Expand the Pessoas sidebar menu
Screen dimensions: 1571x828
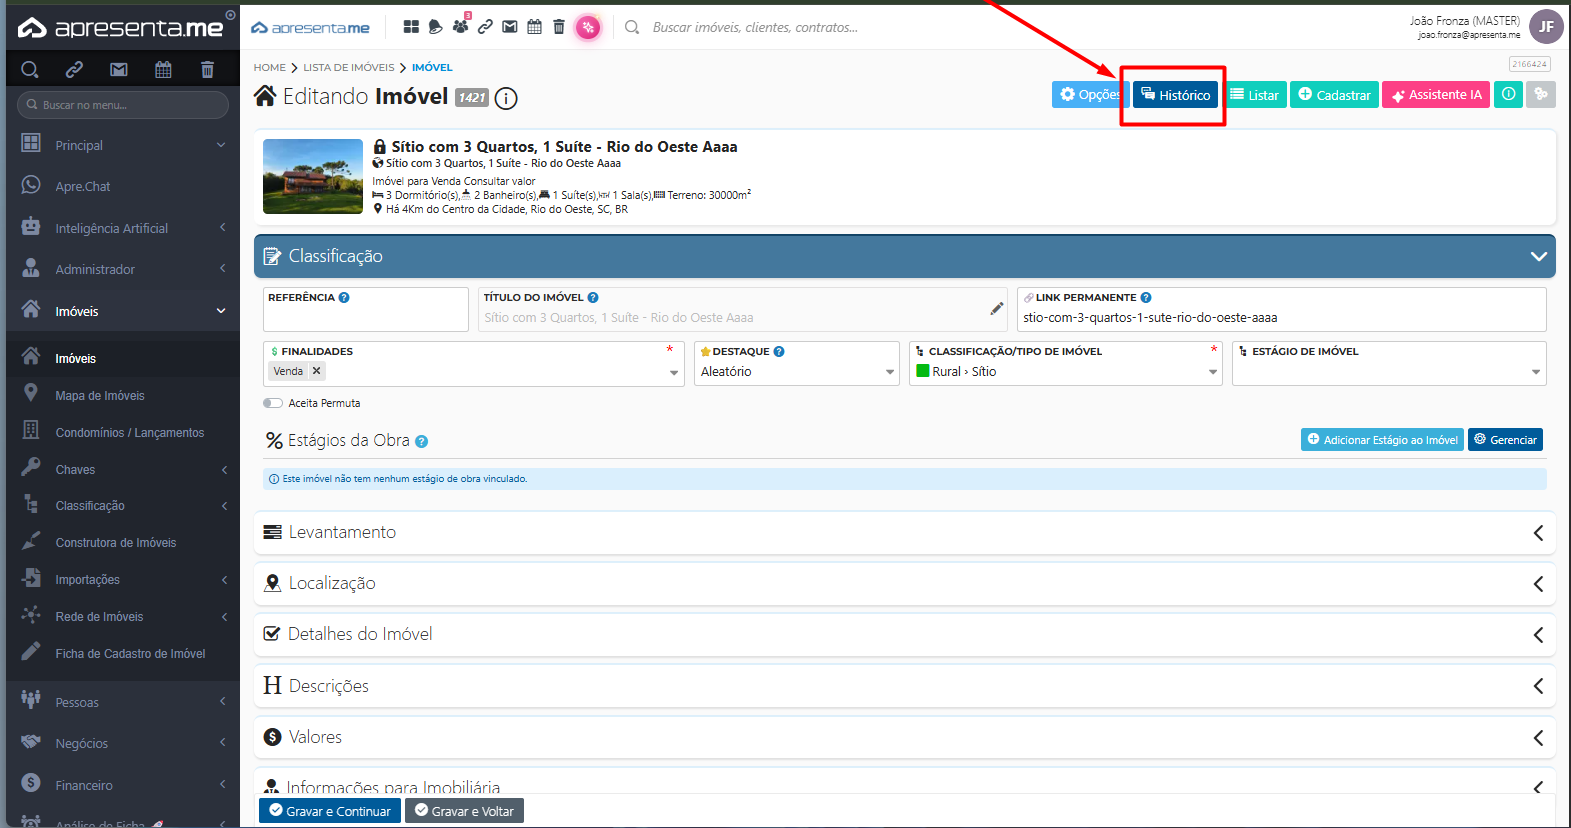click(x=123, y=702)
